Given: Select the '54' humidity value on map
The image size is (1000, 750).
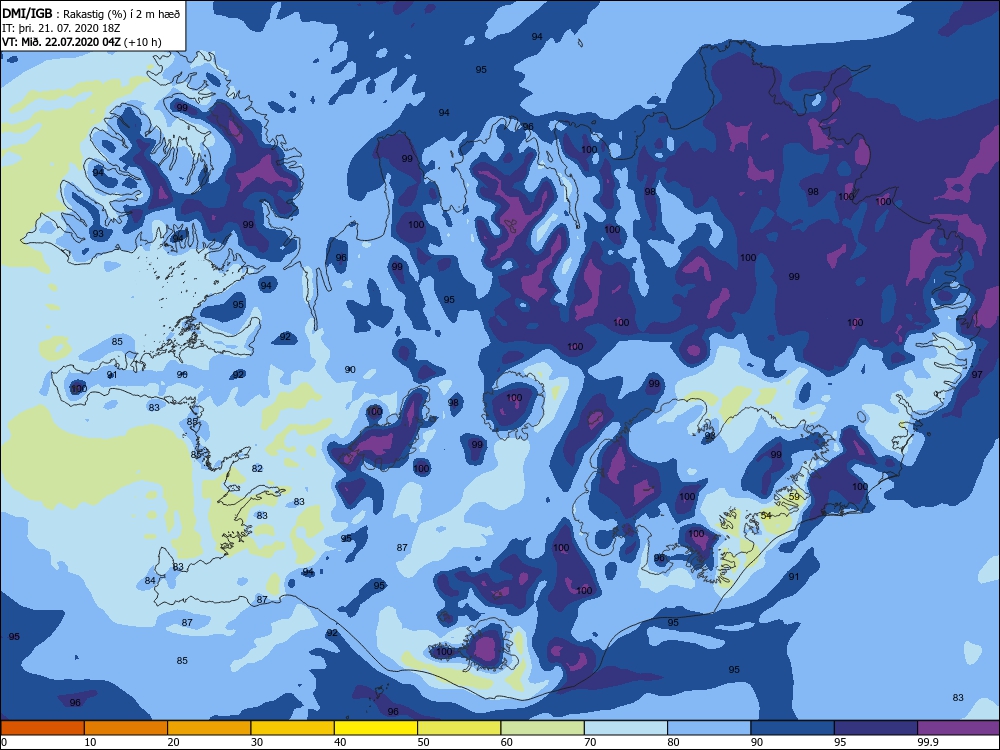Looking at the screenshot, I should coord(766,515).
